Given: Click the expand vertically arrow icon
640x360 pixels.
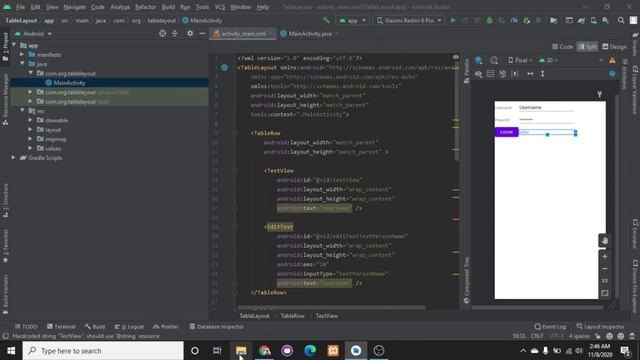Looking at the screenshot, I should [x=542, y=74].
